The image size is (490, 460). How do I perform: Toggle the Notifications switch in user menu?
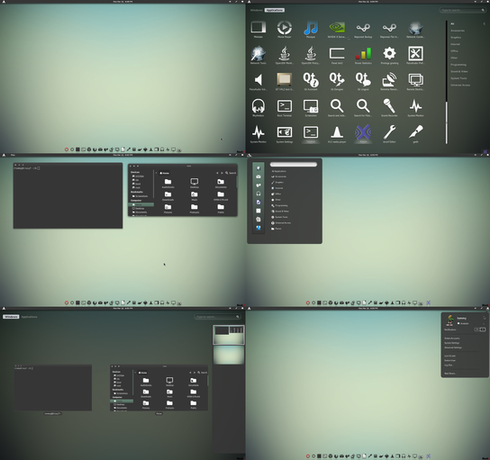[480, 329]
